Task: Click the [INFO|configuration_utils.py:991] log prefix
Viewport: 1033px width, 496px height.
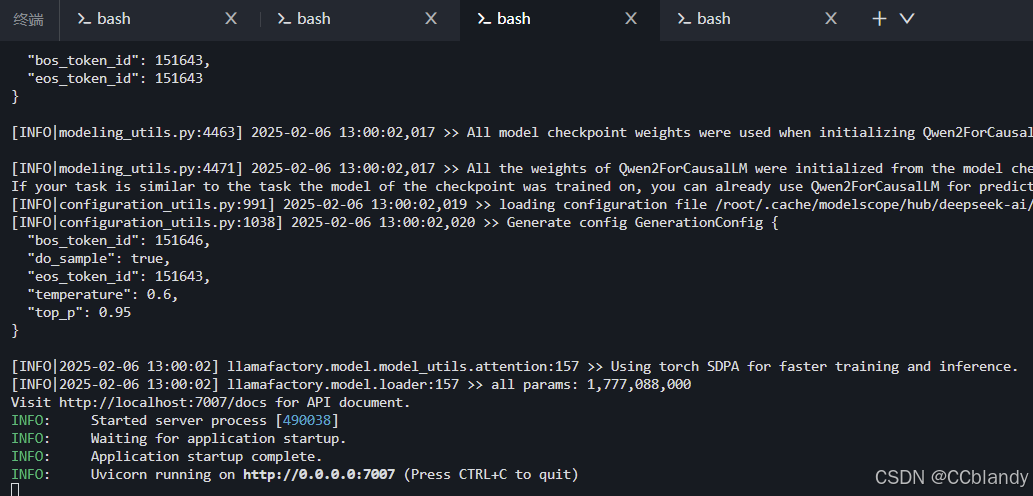Action: point(143,204)
